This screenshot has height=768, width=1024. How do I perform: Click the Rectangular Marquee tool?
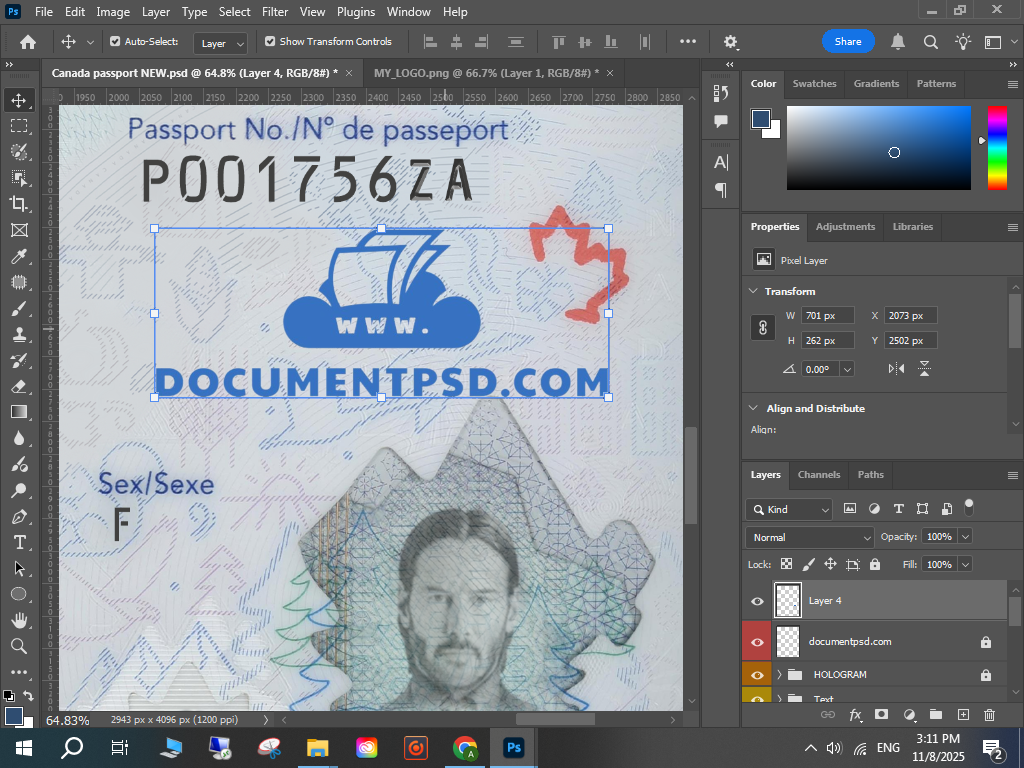pyautogui.click(x=18, y=126)
